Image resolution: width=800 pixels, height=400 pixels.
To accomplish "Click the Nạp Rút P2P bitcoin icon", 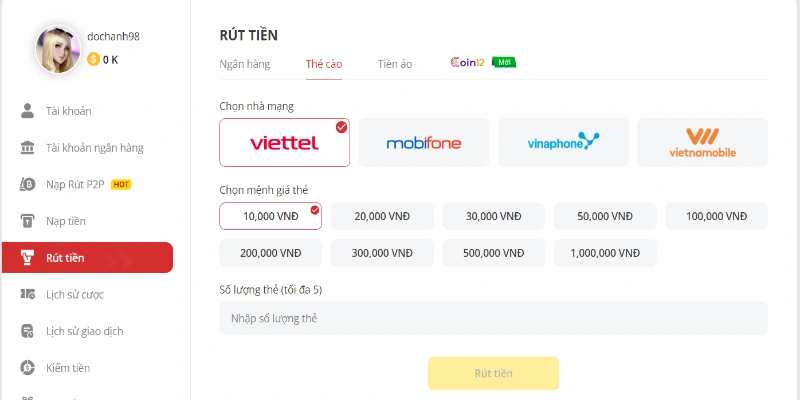I will coord(28,184).
